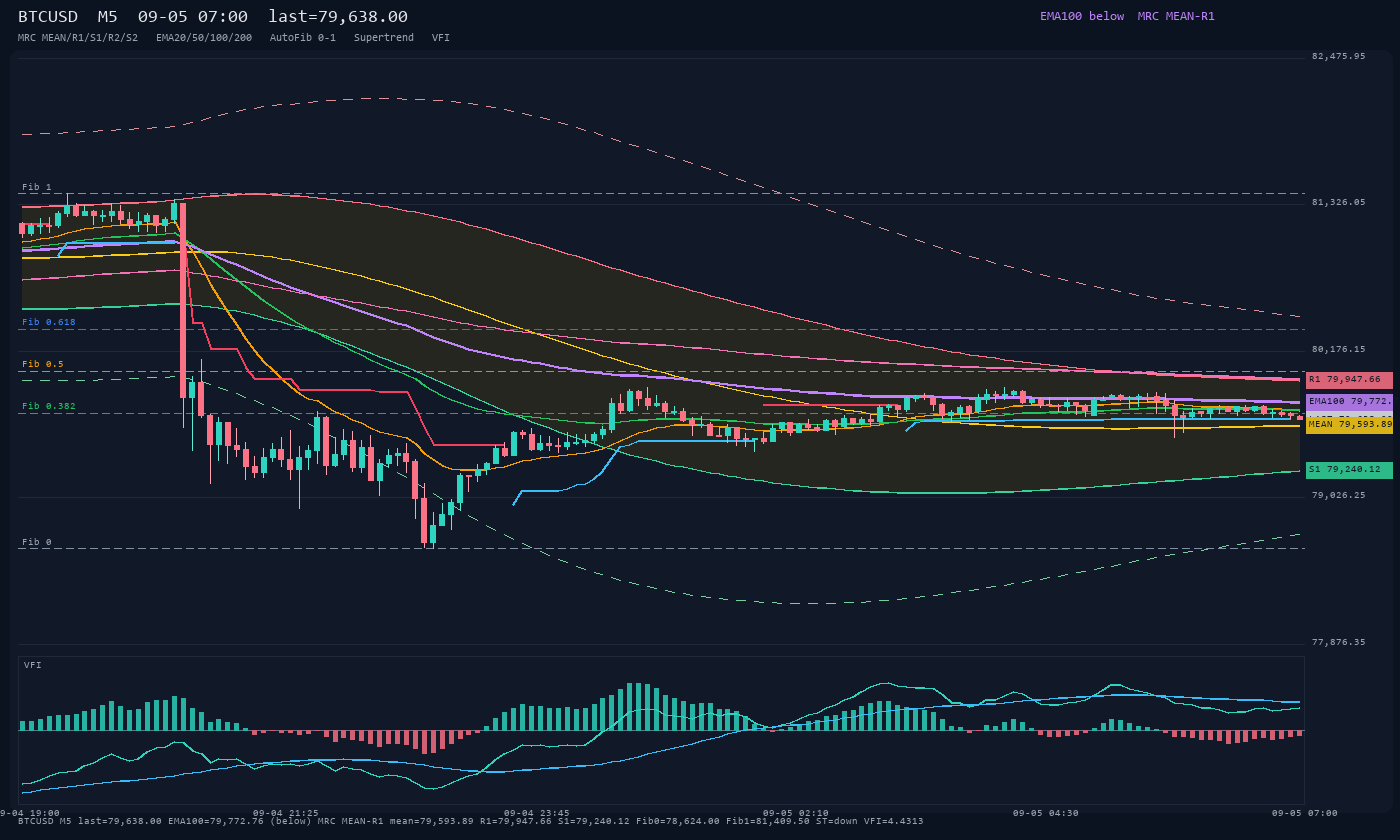Click the "Fib 1" level label
Screen dimensions: 1400x840
(x=37, y=187)
